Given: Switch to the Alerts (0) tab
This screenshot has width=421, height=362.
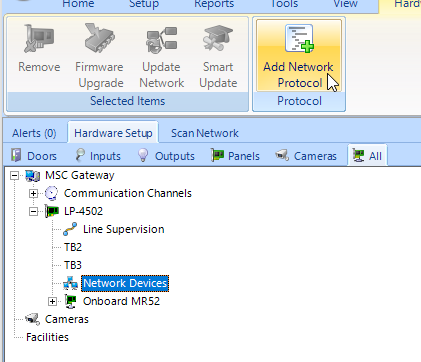Looking at the screenshot, I should [x=34, y=133].
